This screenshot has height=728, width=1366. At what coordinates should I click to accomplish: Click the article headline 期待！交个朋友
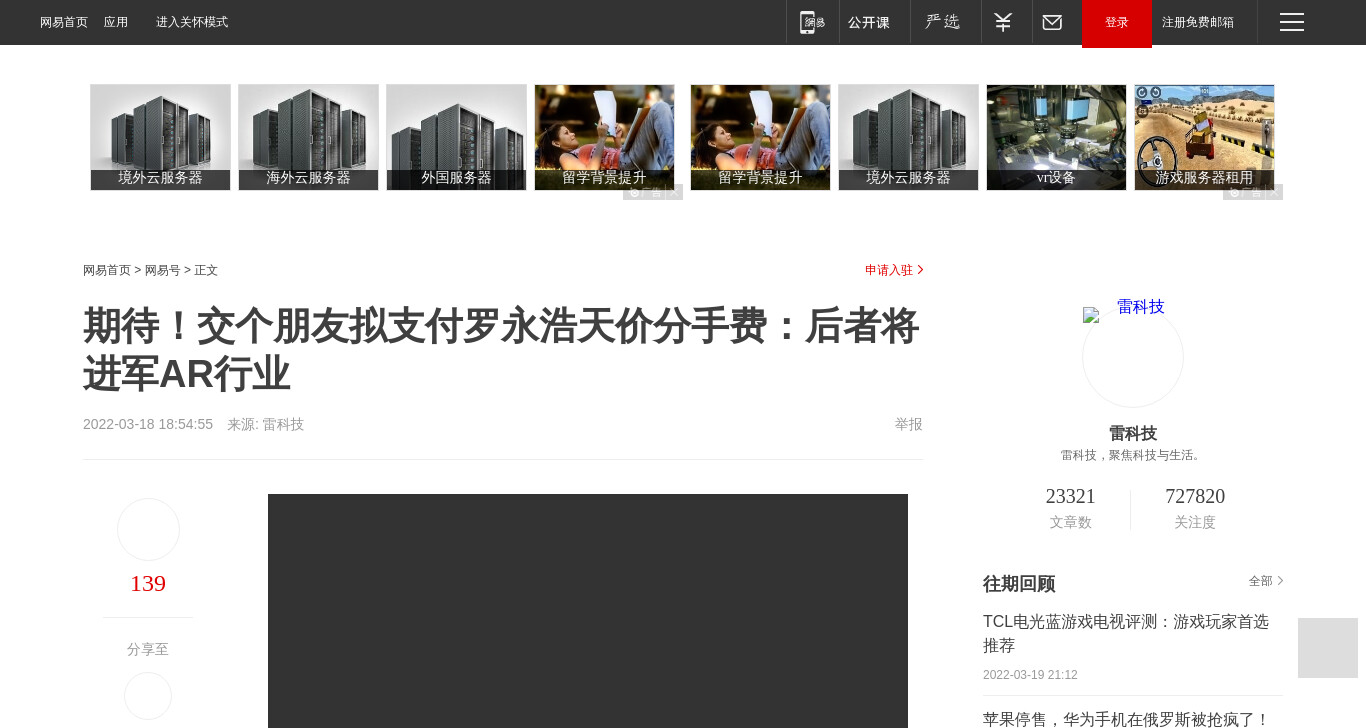coord(501,350)
